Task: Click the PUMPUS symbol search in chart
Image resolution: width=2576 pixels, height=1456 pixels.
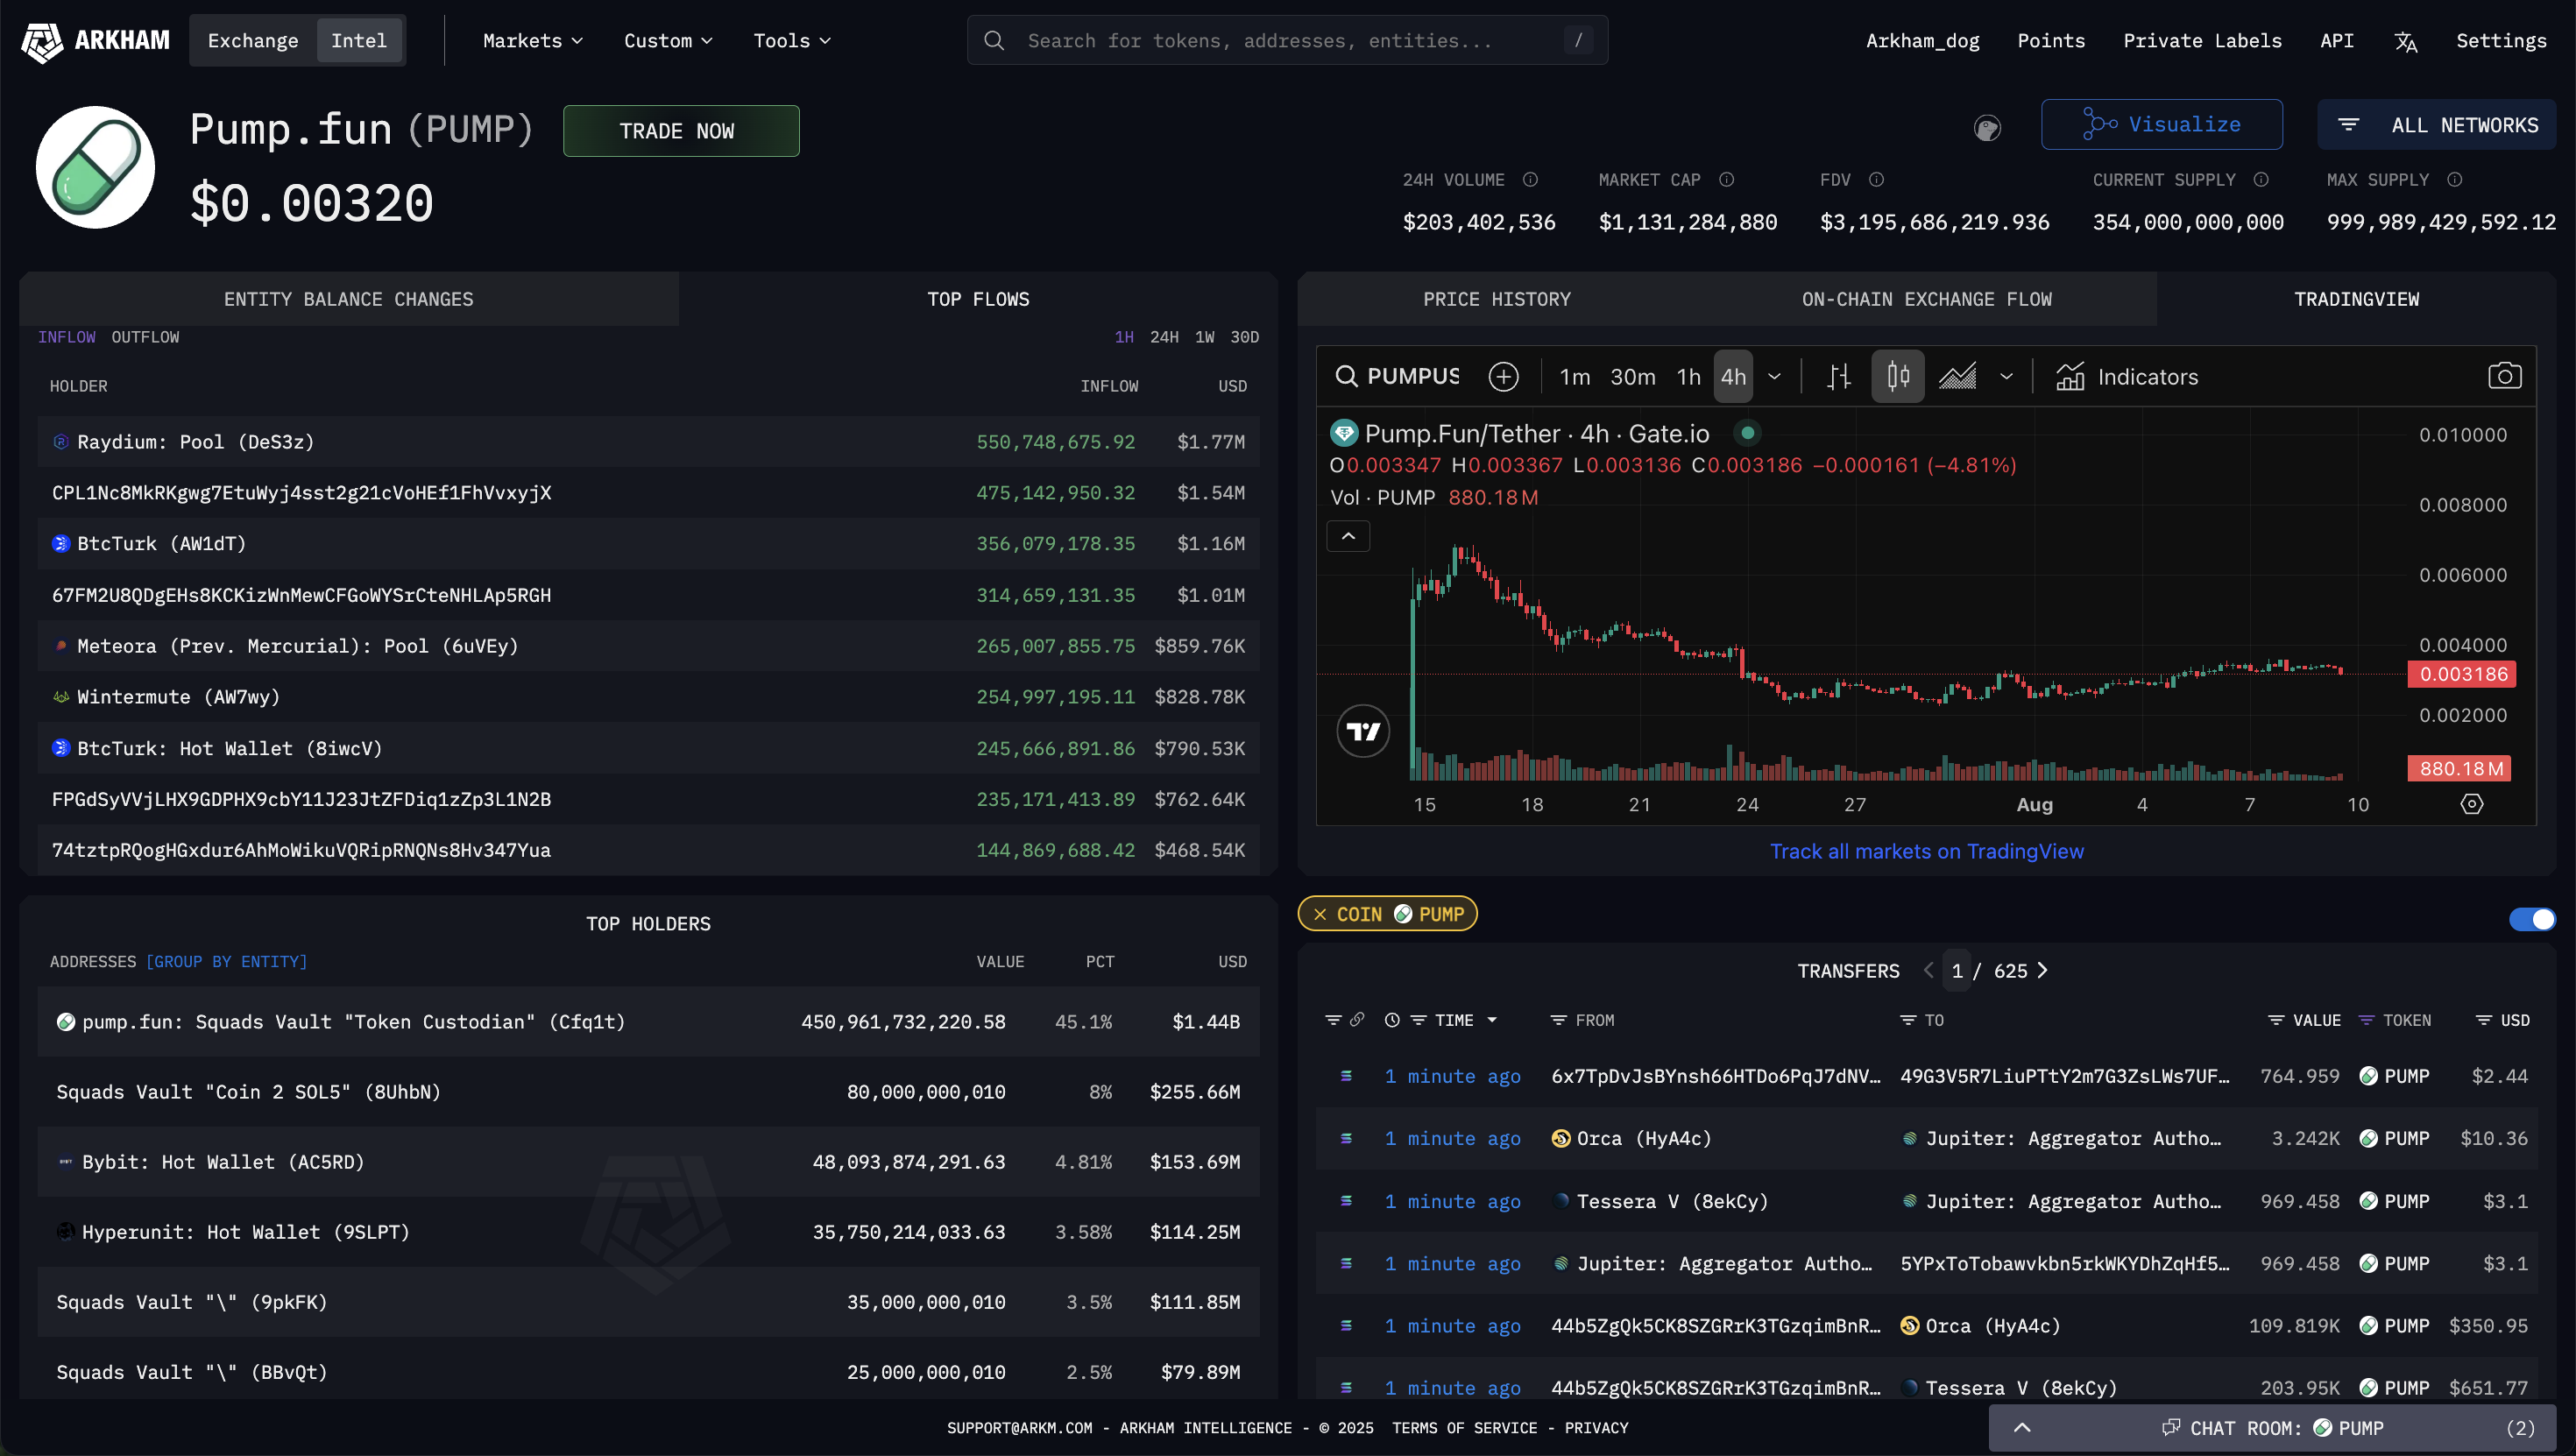Action: 1397,377
